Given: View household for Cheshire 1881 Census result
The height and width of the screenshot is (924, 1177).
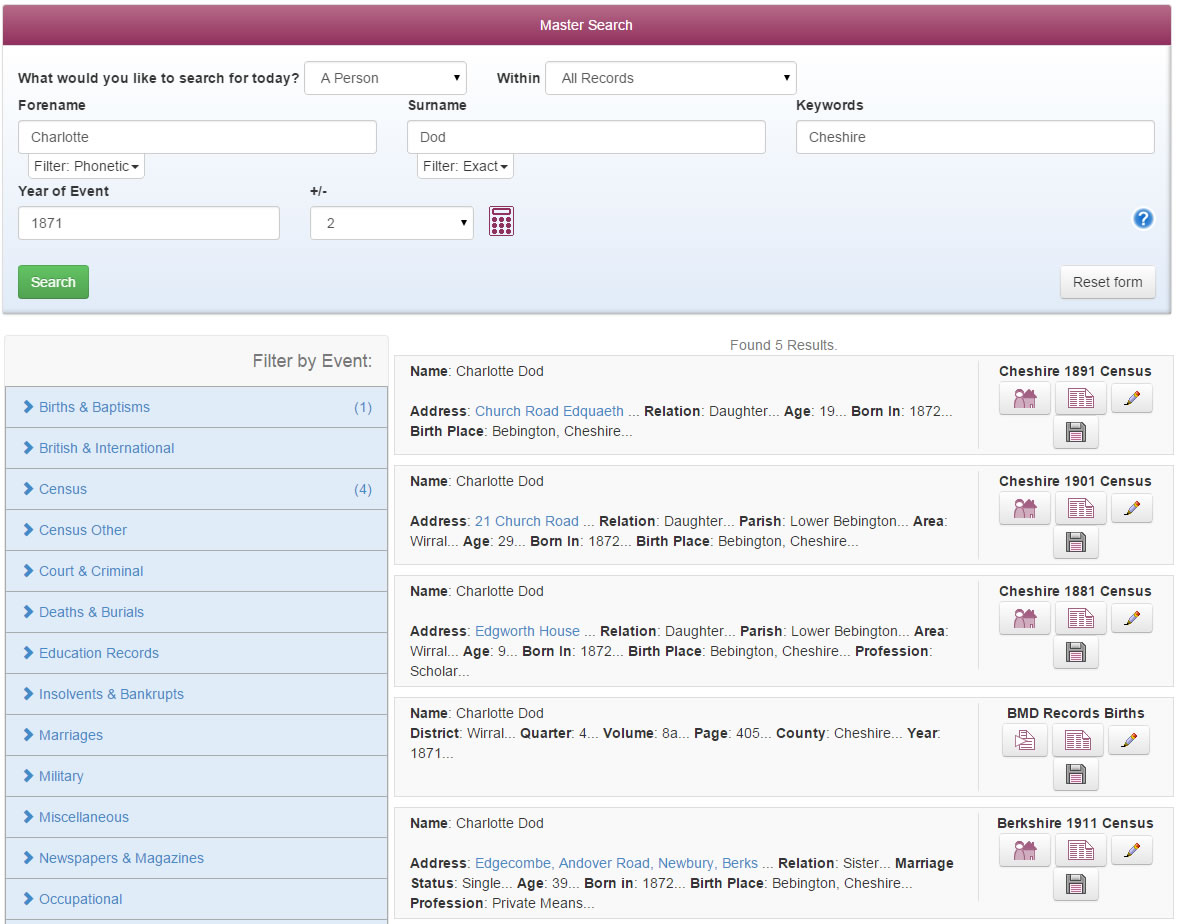Looking at the screenshot, I should pos(1025,619).
